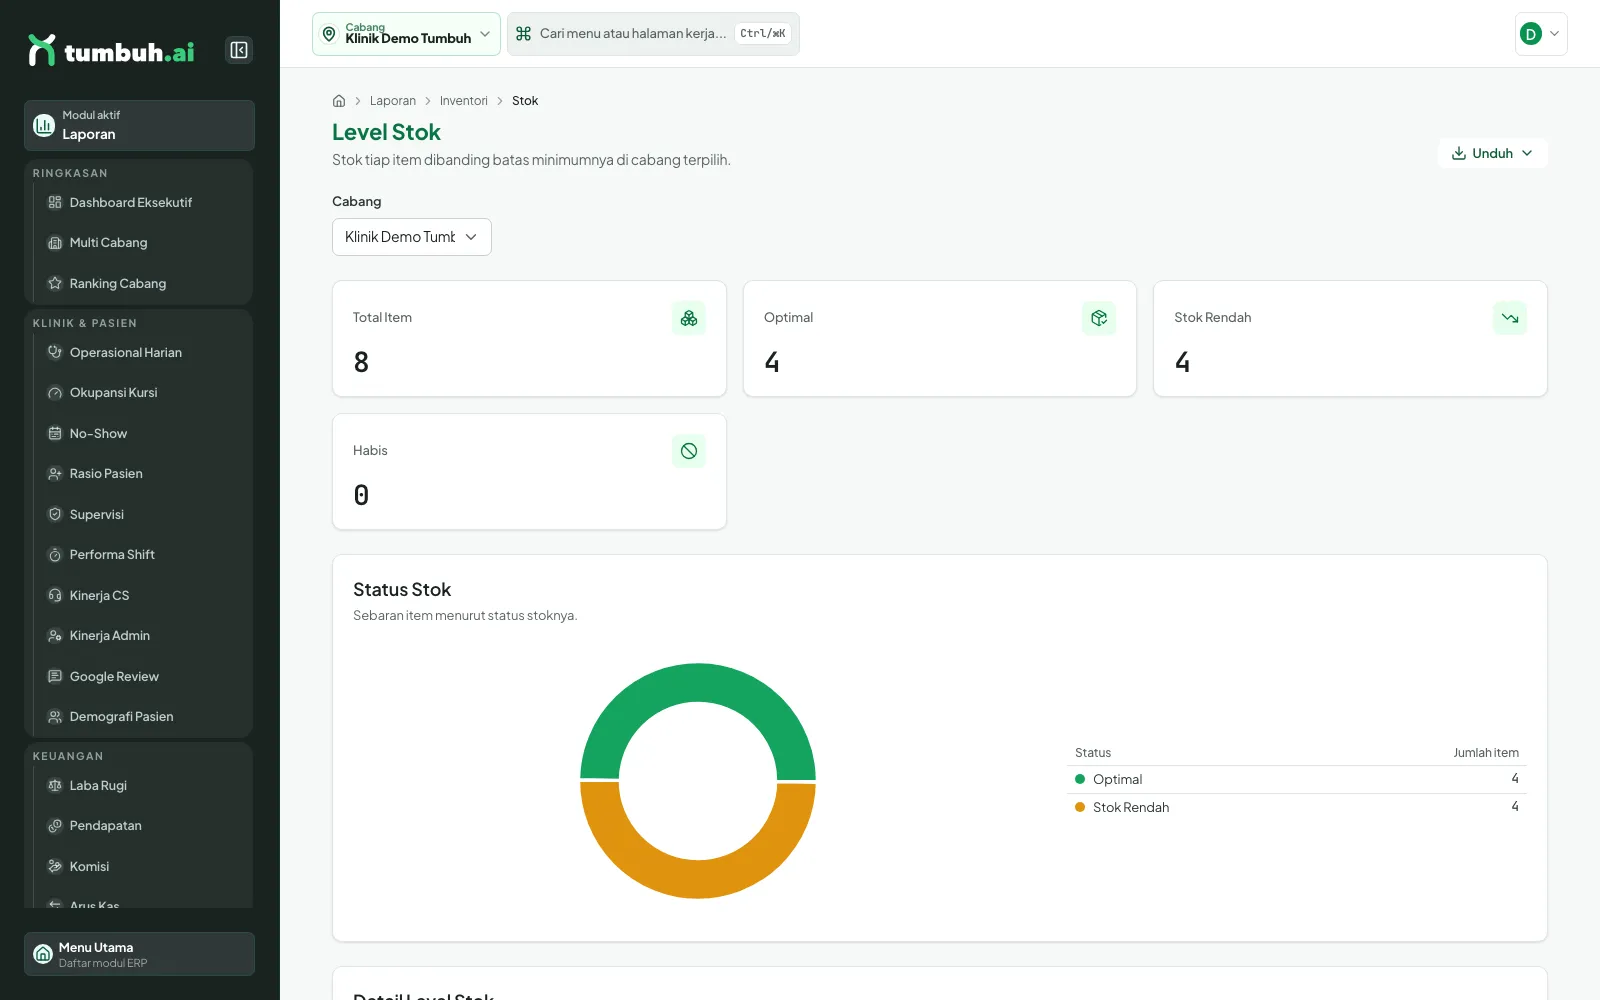Click the green Optimal donut segment
This screenshot has height=1000, width=1600.
click(698, 682)
